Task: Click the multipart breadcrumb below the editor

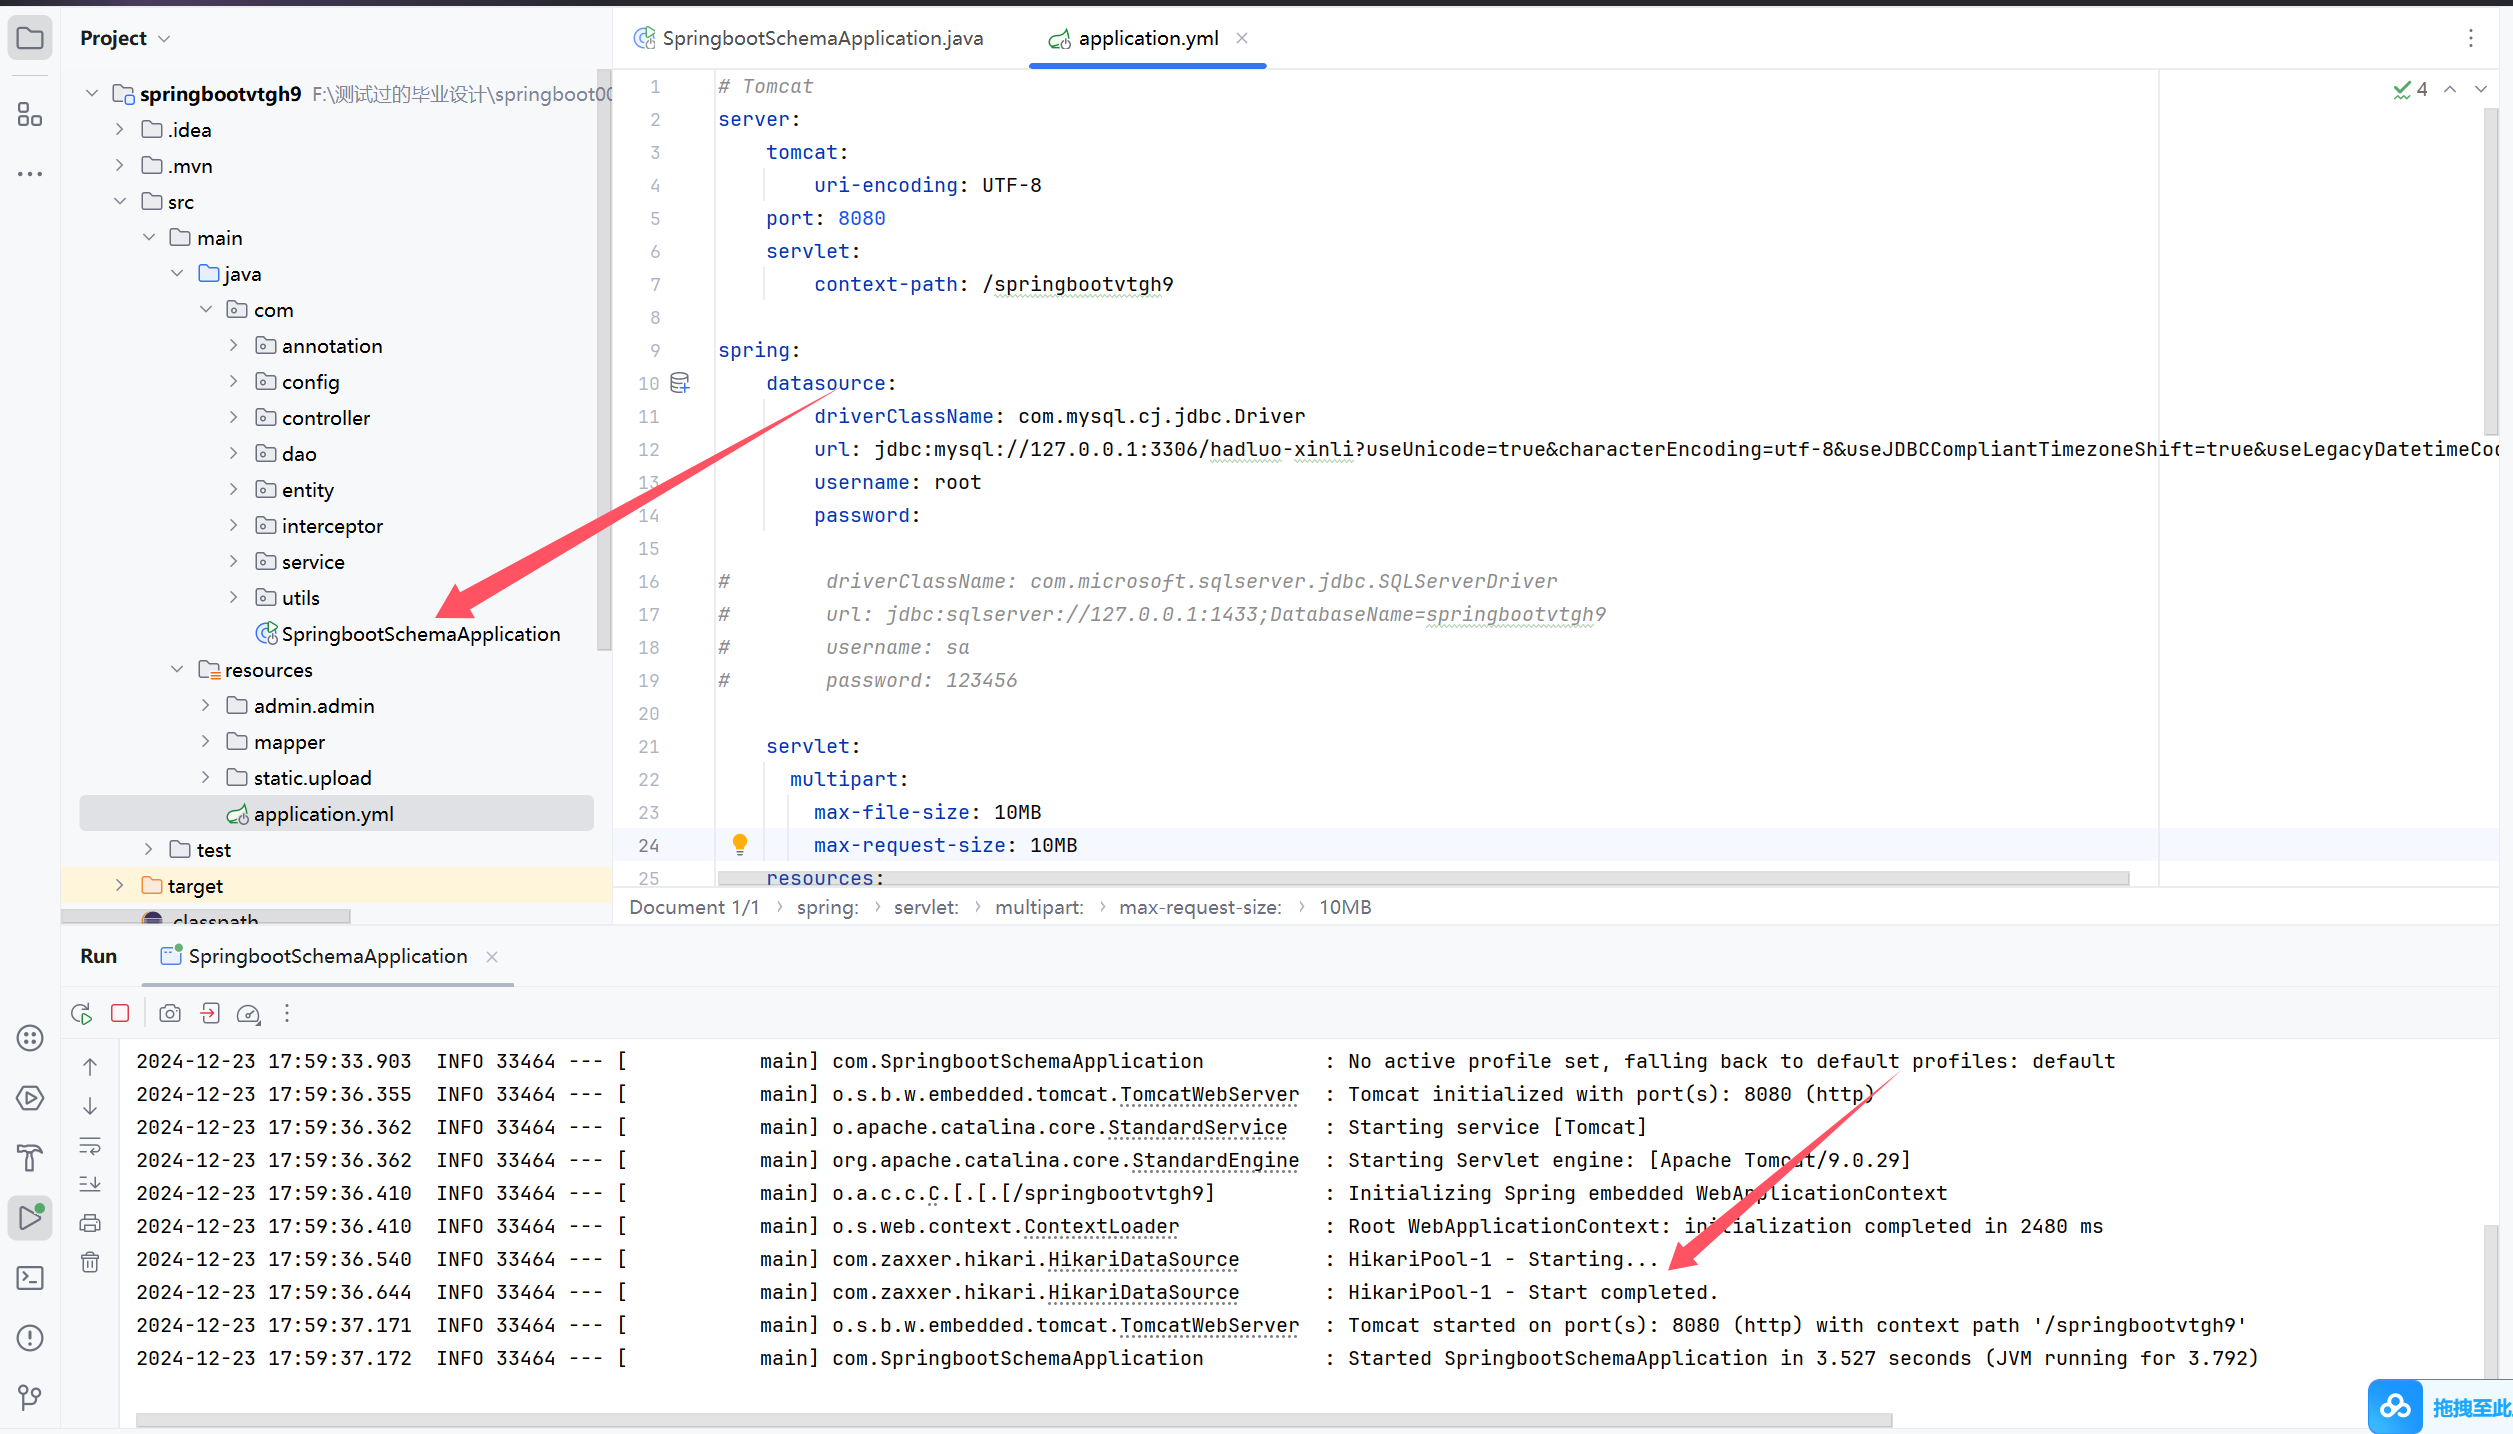Action: pos(1039,907)
